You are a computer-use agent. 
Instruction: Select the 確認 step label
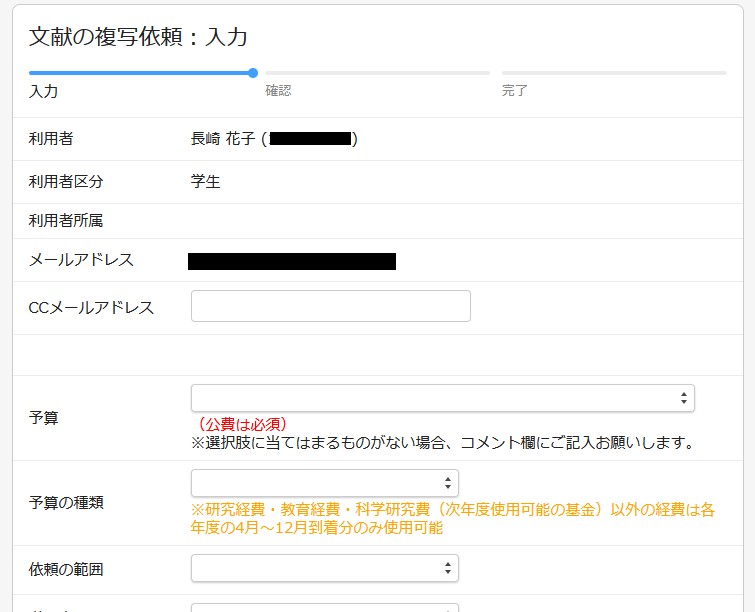point(278,91)
